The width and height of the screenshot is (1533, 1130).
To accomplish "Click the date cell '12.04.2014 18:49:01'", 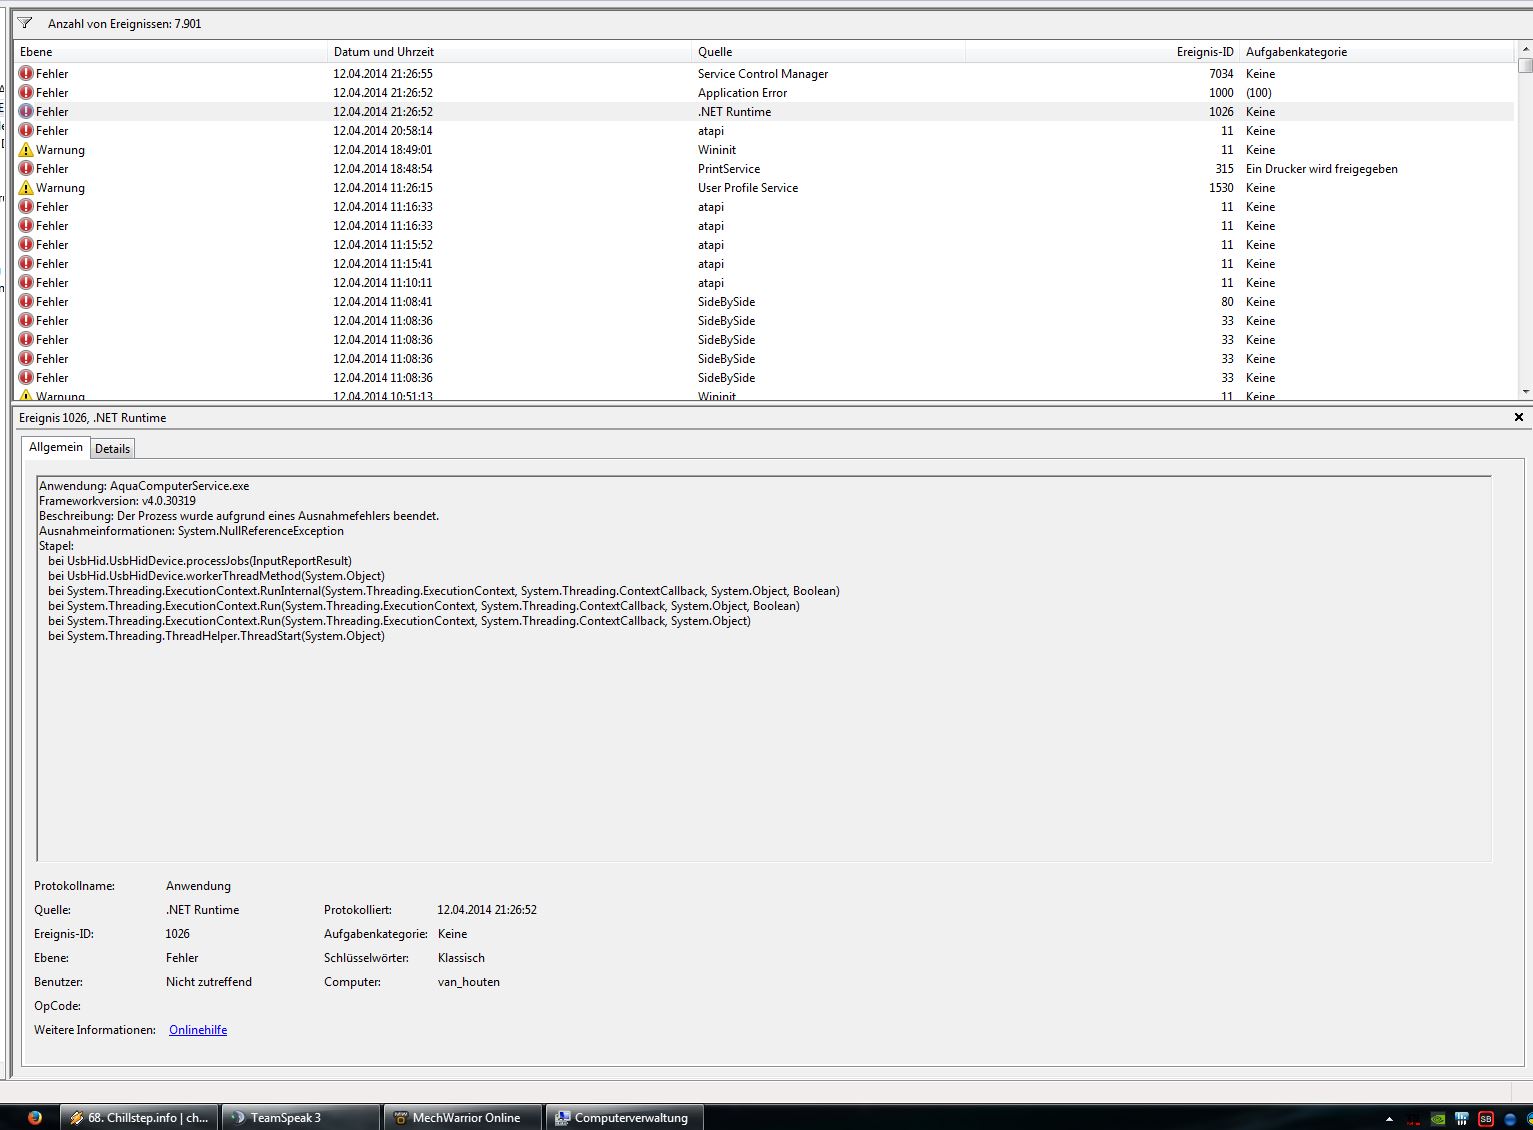I will pyautogui.click(x=383, y=150).
